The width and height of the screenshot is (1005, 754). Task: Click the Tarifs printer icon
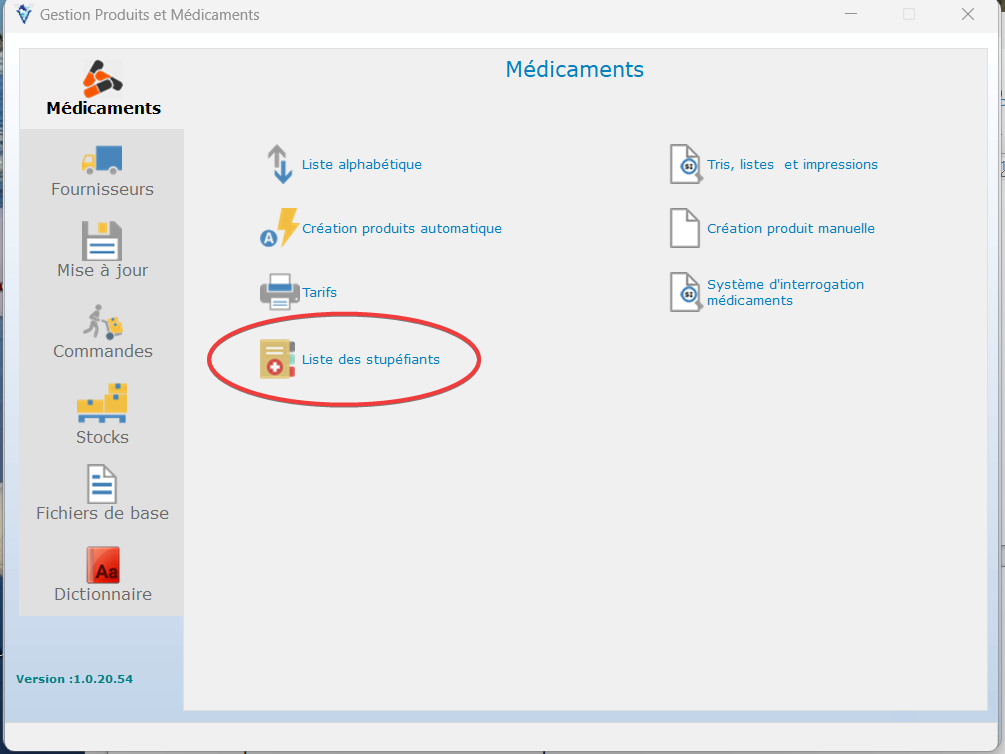(x=279, y=292)
